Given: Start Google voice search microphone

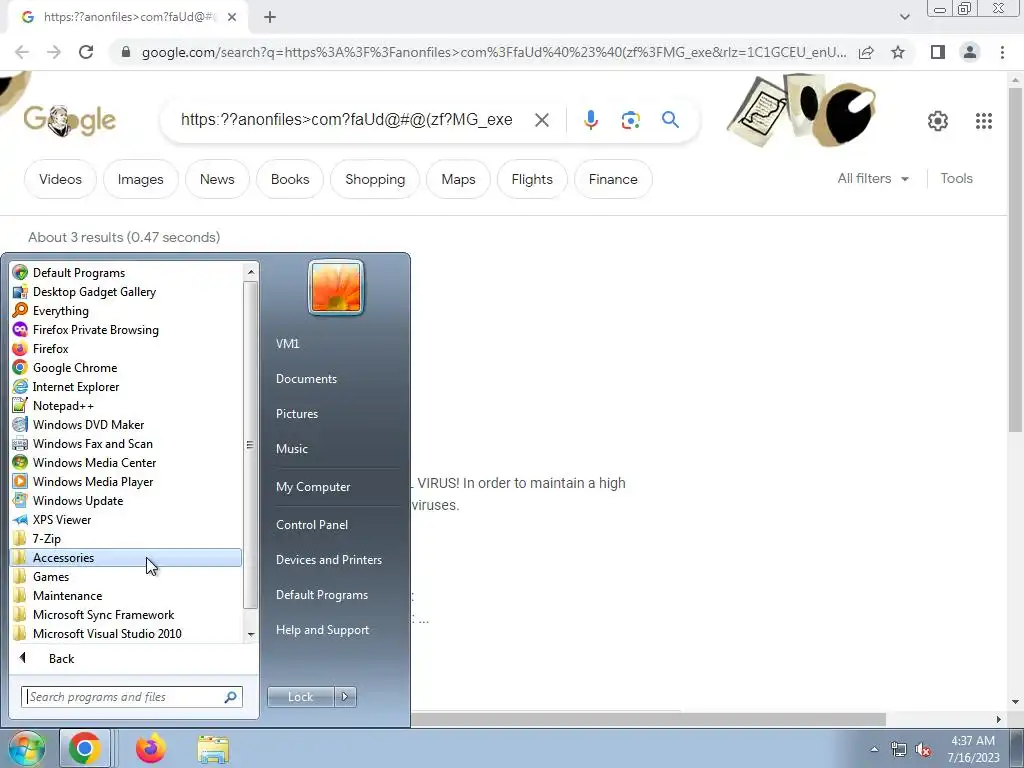Looking at the screenshot, I should tap(590, 120).
